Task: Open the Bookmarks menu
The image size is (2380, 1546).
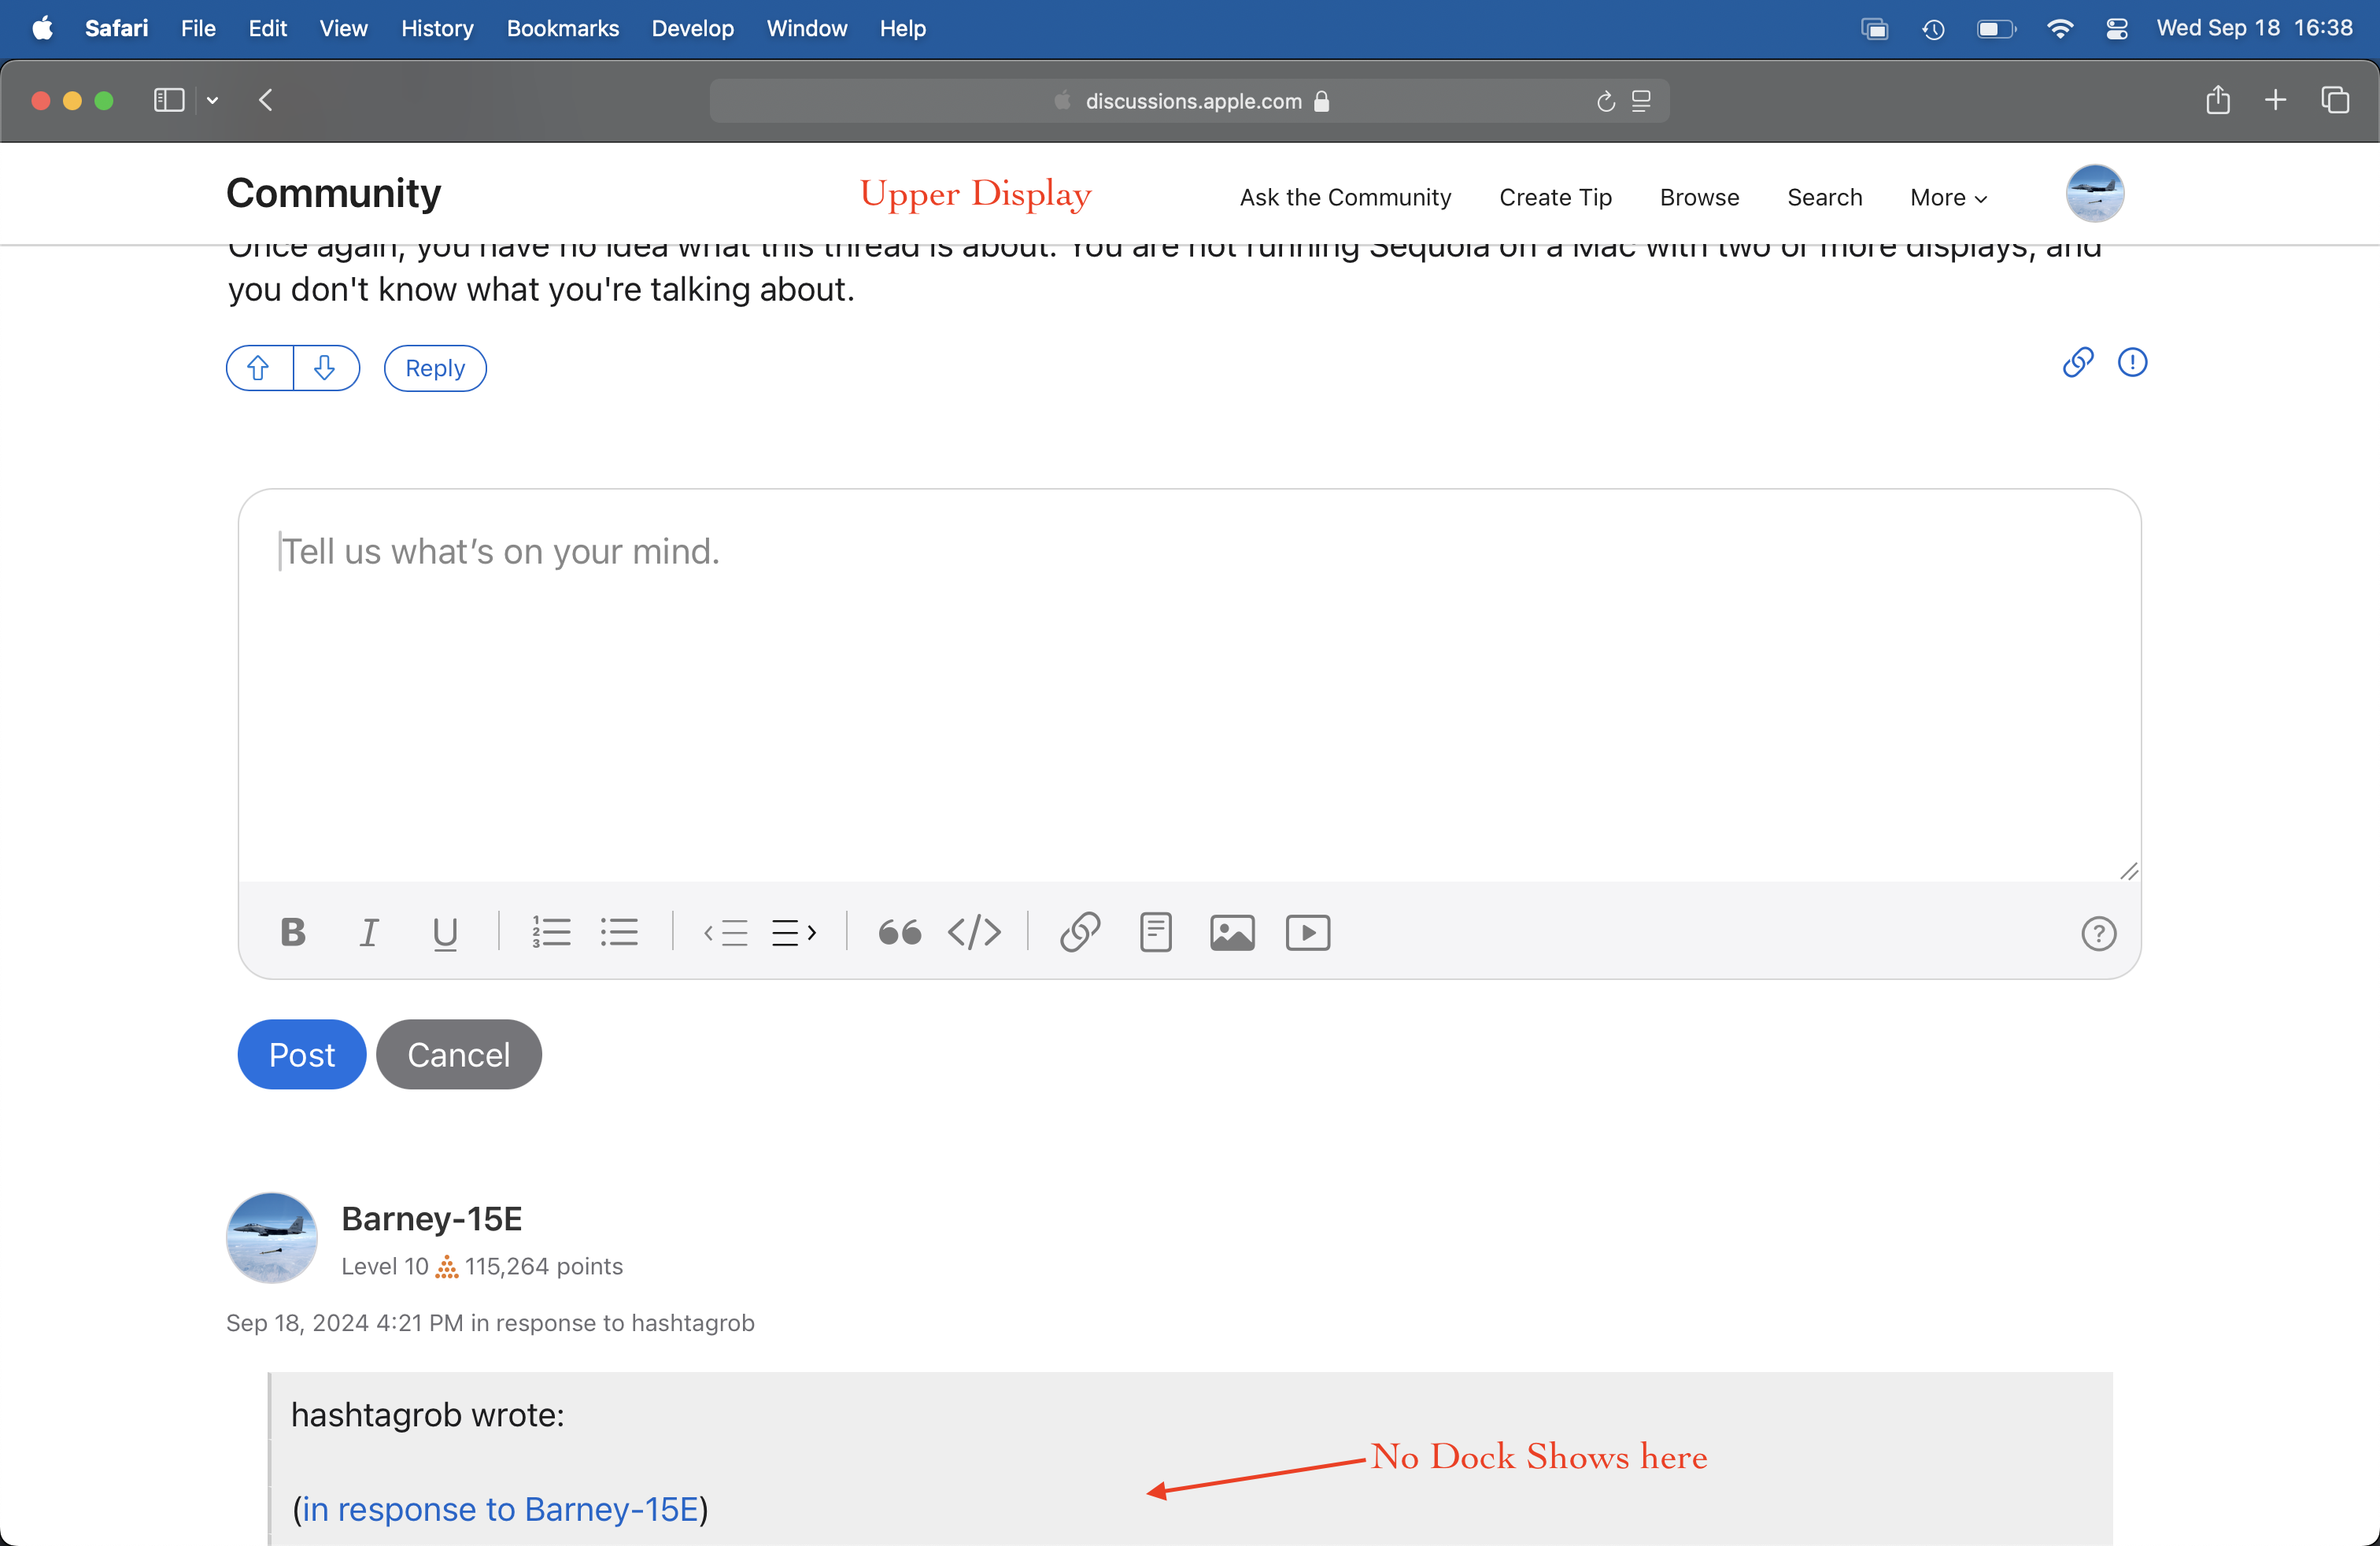Action: coord(562,28)
